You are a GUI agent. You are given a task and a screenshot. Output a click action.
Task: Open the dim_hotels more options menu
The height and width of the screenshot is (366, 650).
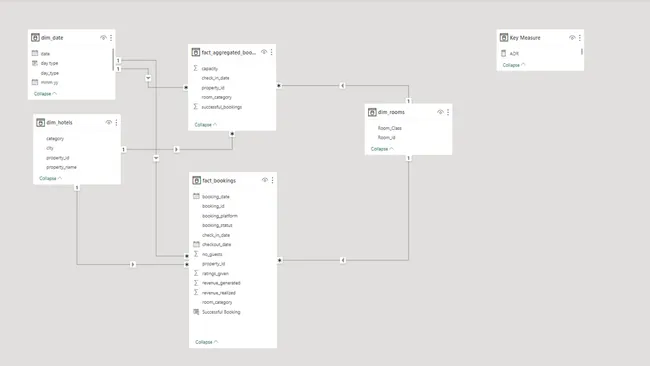pyautogui.click(x=116, y=123)
